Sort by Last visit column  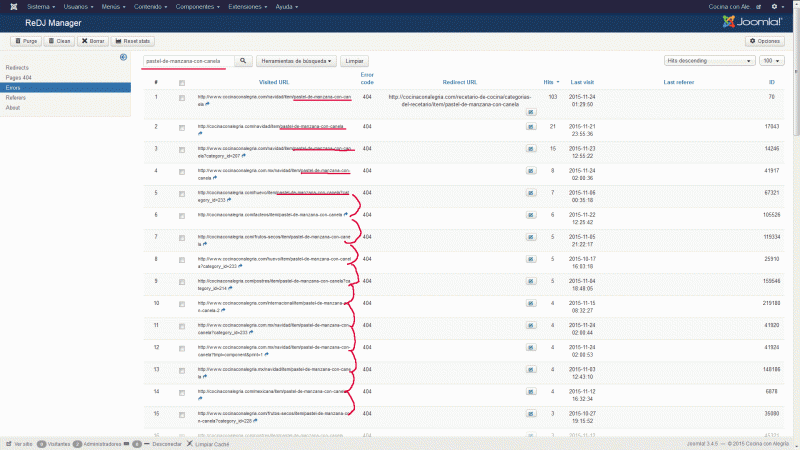582,82
